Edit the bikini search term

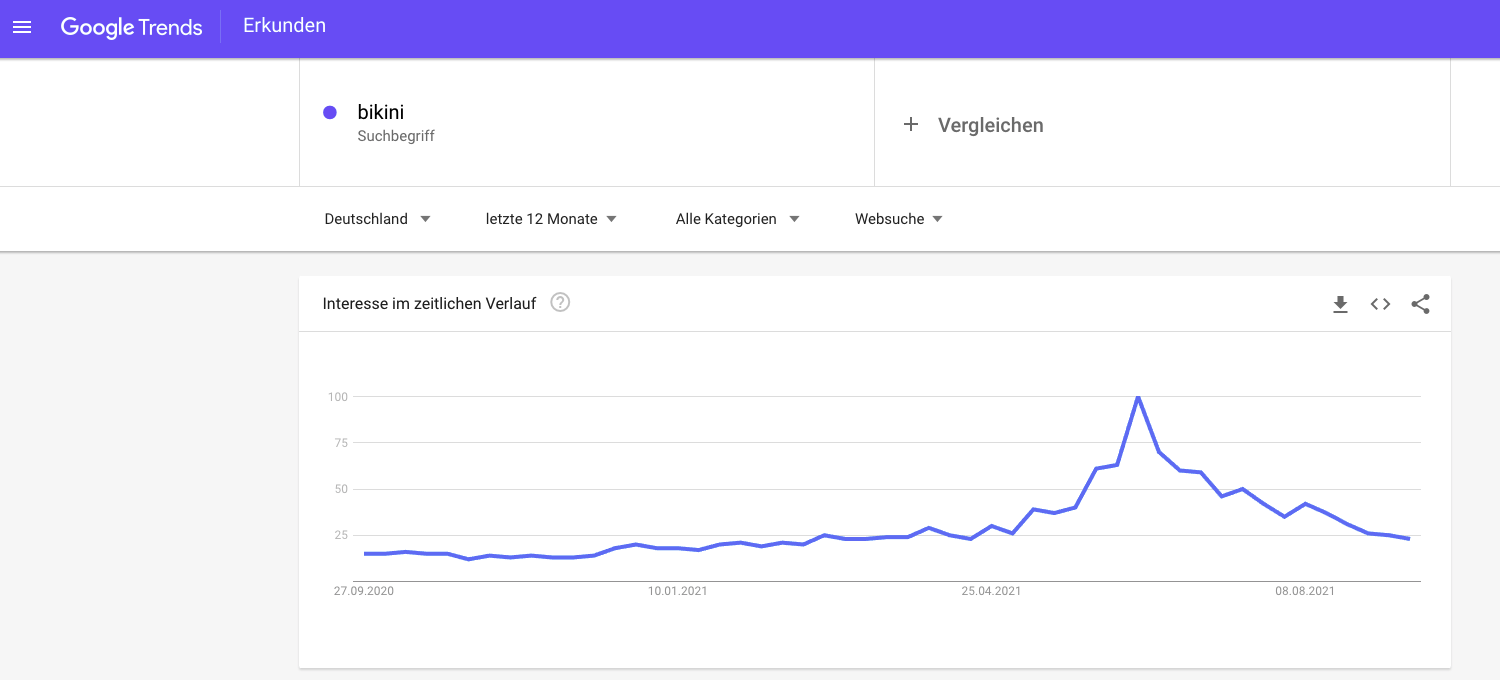tap(381, 112)
